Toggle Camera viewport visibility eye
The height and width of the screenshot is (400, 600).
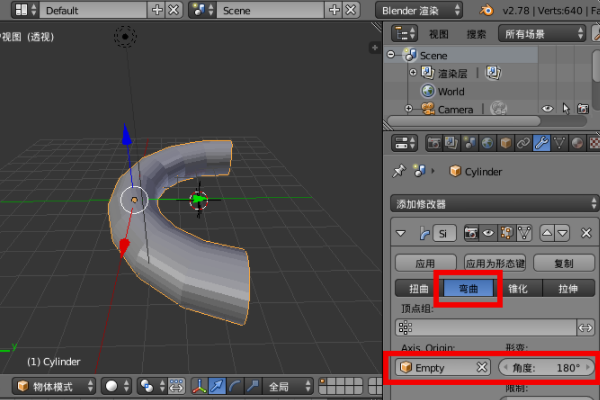(x=548, y=109)
